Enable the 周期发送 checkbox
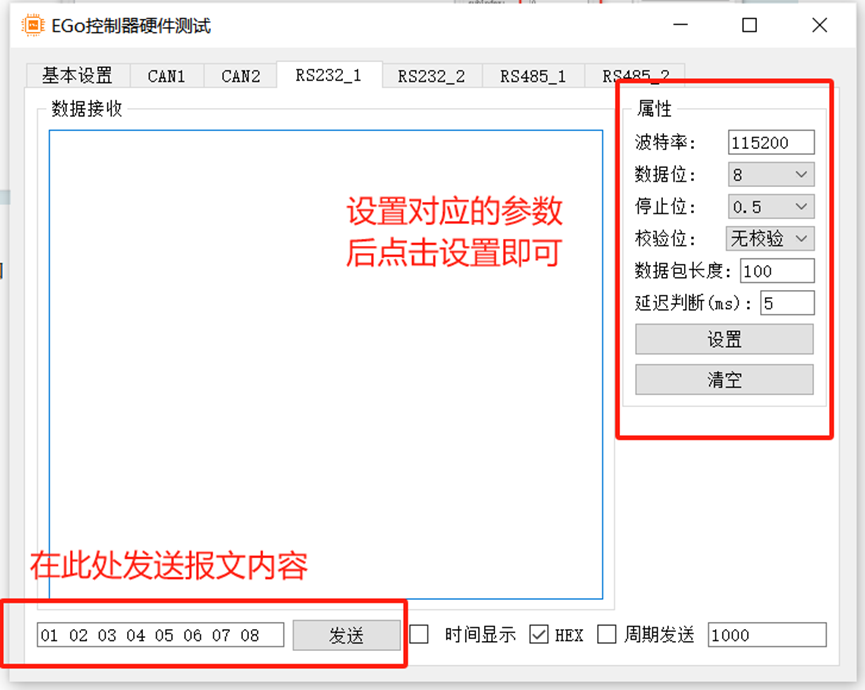 coord(607,634)
